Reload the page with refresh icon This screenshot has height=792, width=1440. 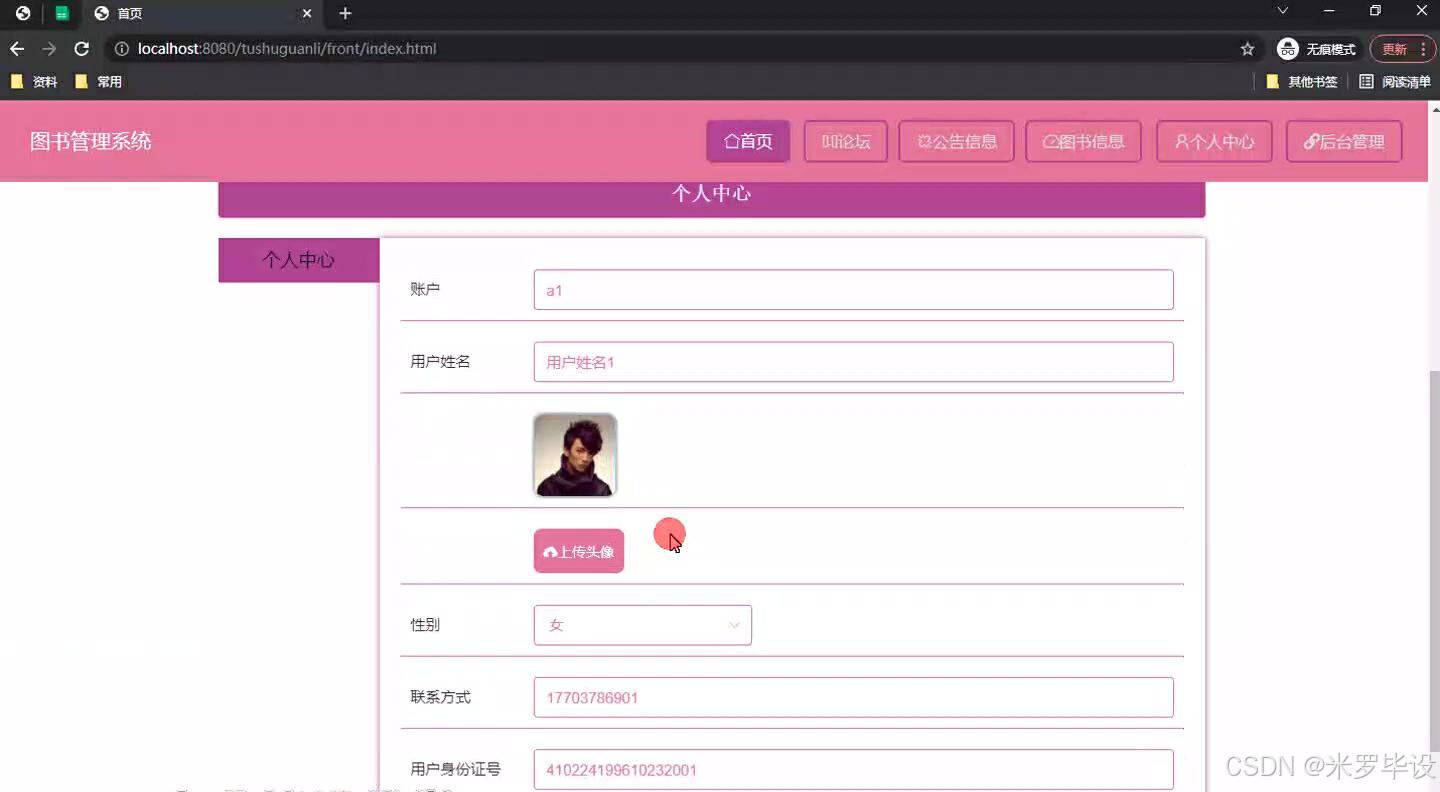tap(82, 49)
